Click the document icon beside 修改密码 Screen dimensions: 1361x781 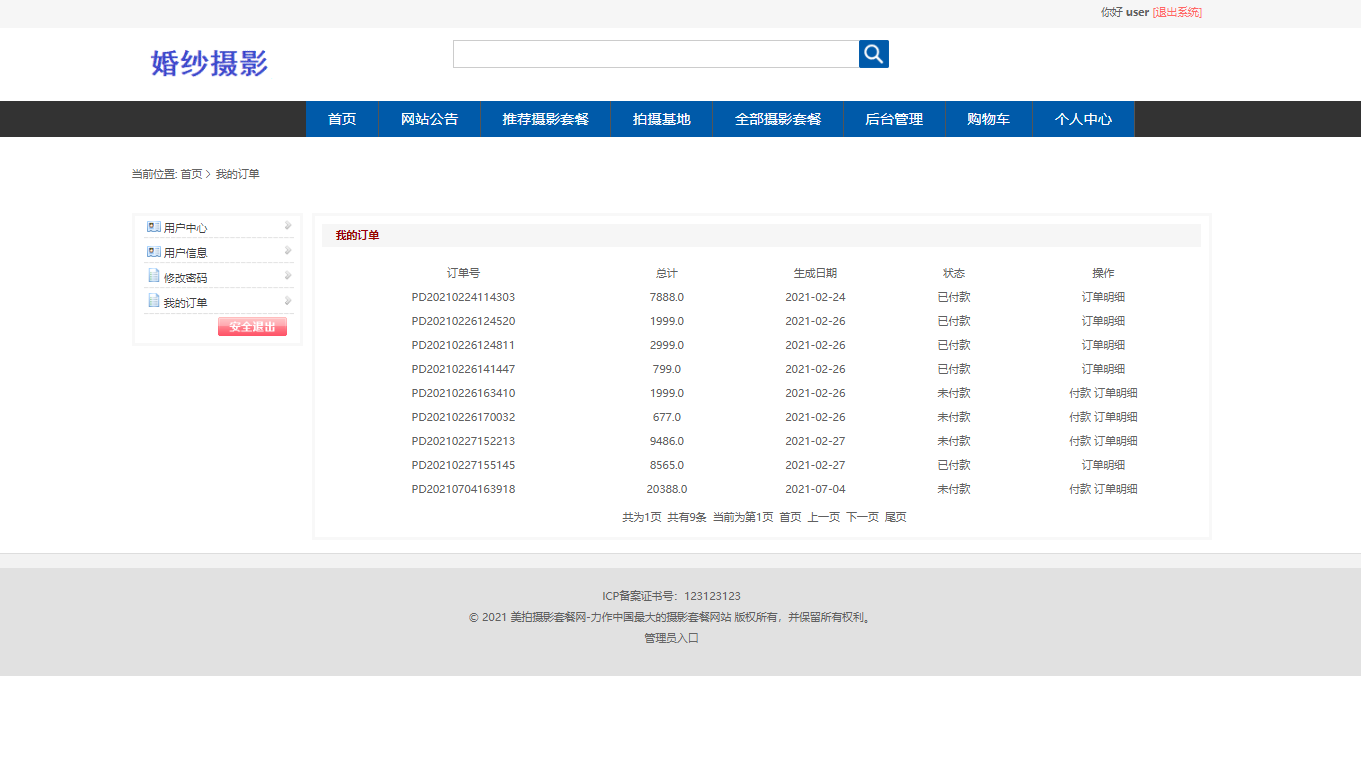152,275
